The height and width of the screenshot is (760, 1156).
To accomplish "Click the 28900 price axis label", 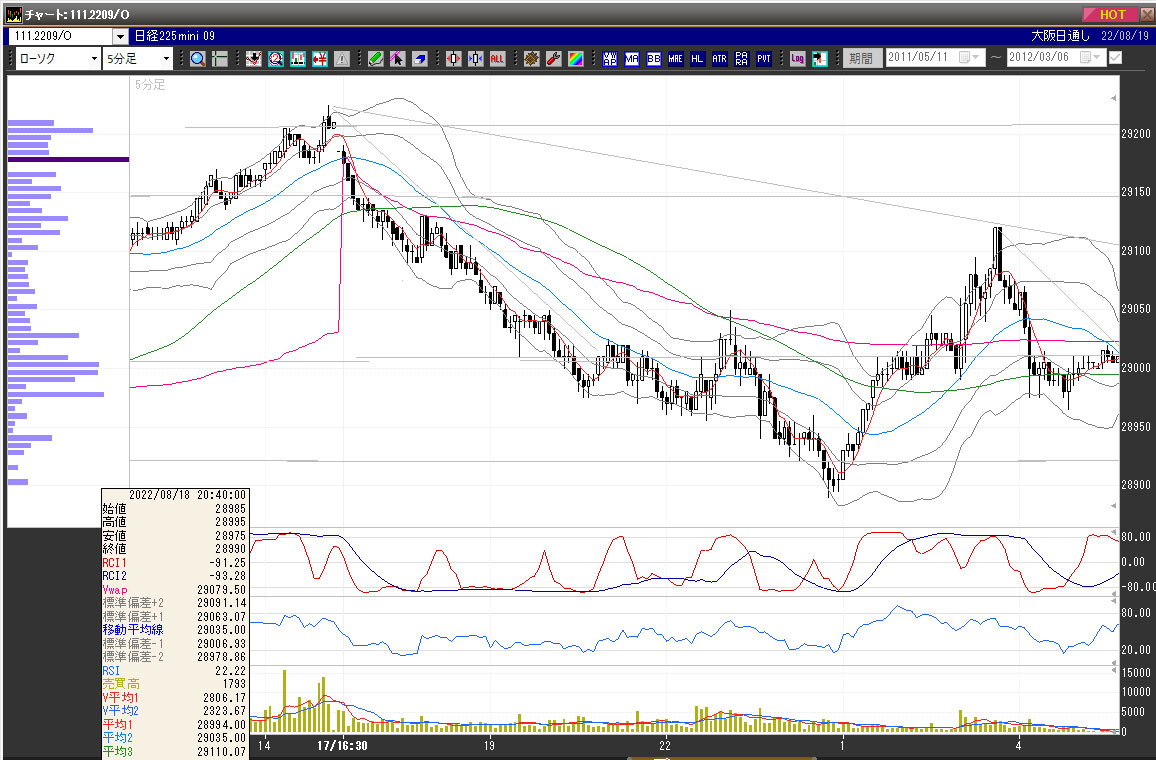I will coord(1135,485).
